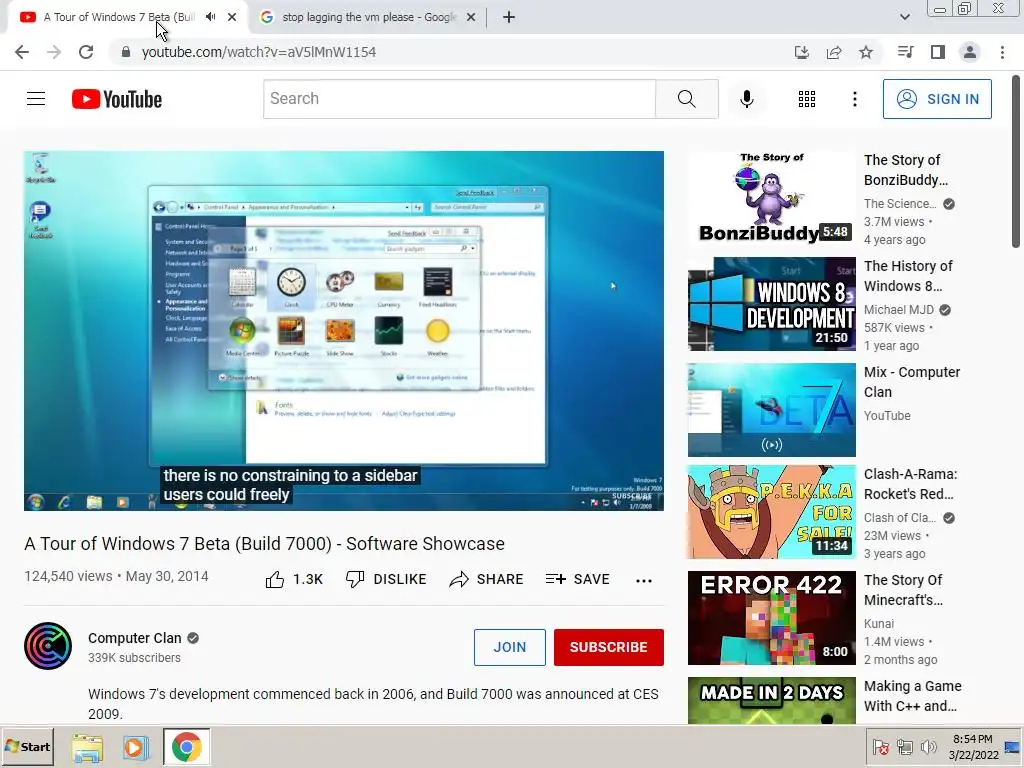Click the SIGN IN button

tap(937, 99)
